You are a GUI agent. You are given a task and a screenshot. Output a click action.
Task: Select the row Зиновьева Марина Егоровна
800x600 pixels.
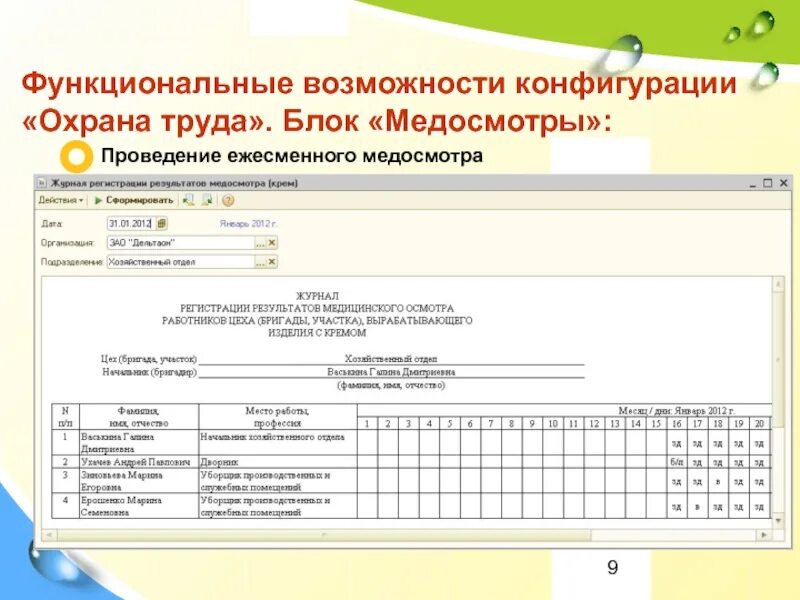pos(411,481)
